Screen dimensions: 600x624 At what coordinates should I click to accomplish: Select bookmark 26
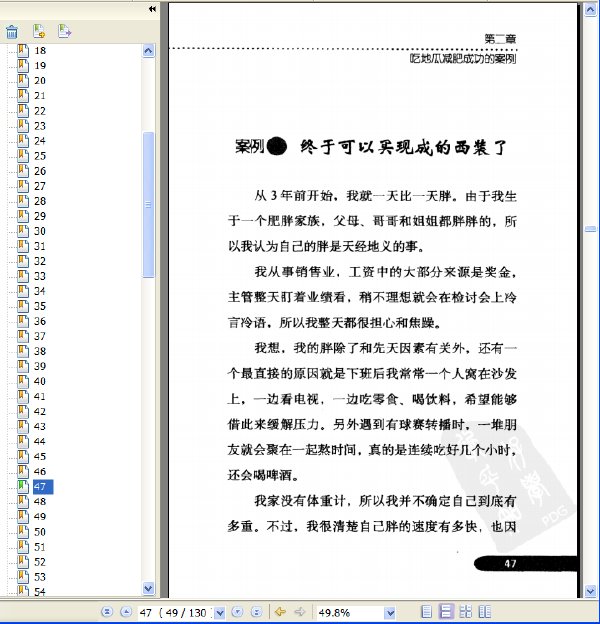40,171
